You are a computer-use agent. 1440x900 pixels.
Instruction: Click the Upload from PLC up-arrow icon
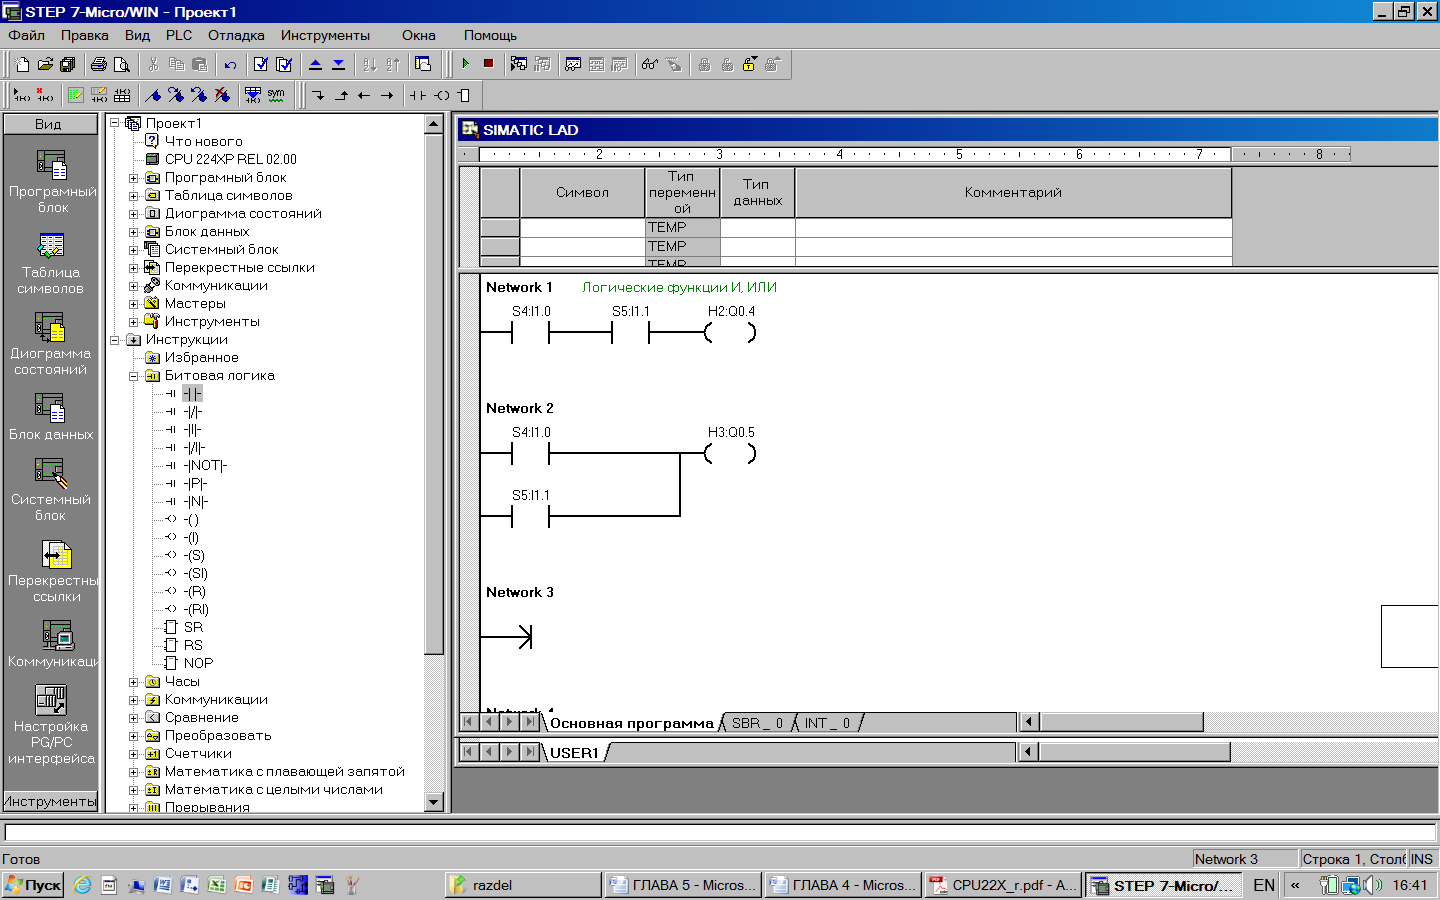coord(315,64)
